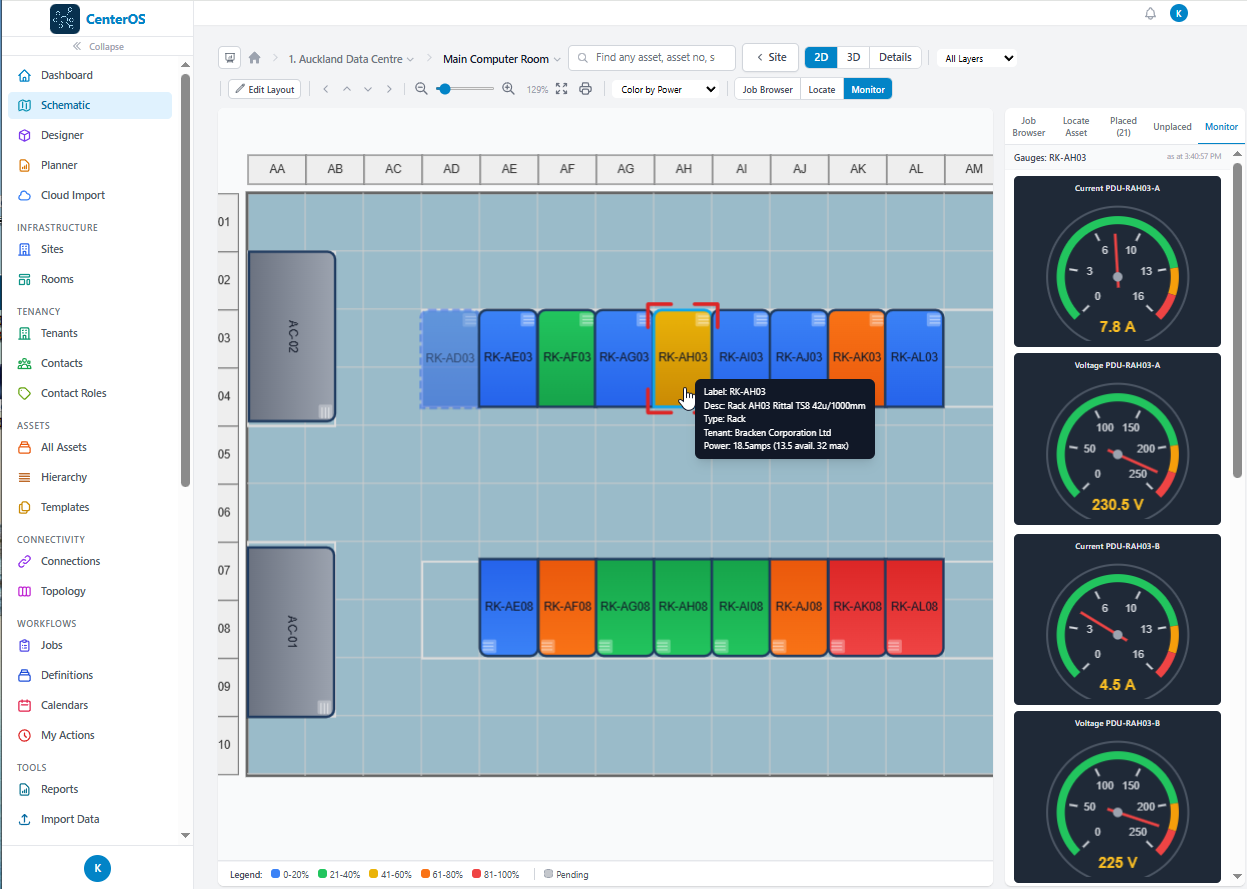Click the Edit Layout button
The image size is (1247, 889).
coord(264,89)
